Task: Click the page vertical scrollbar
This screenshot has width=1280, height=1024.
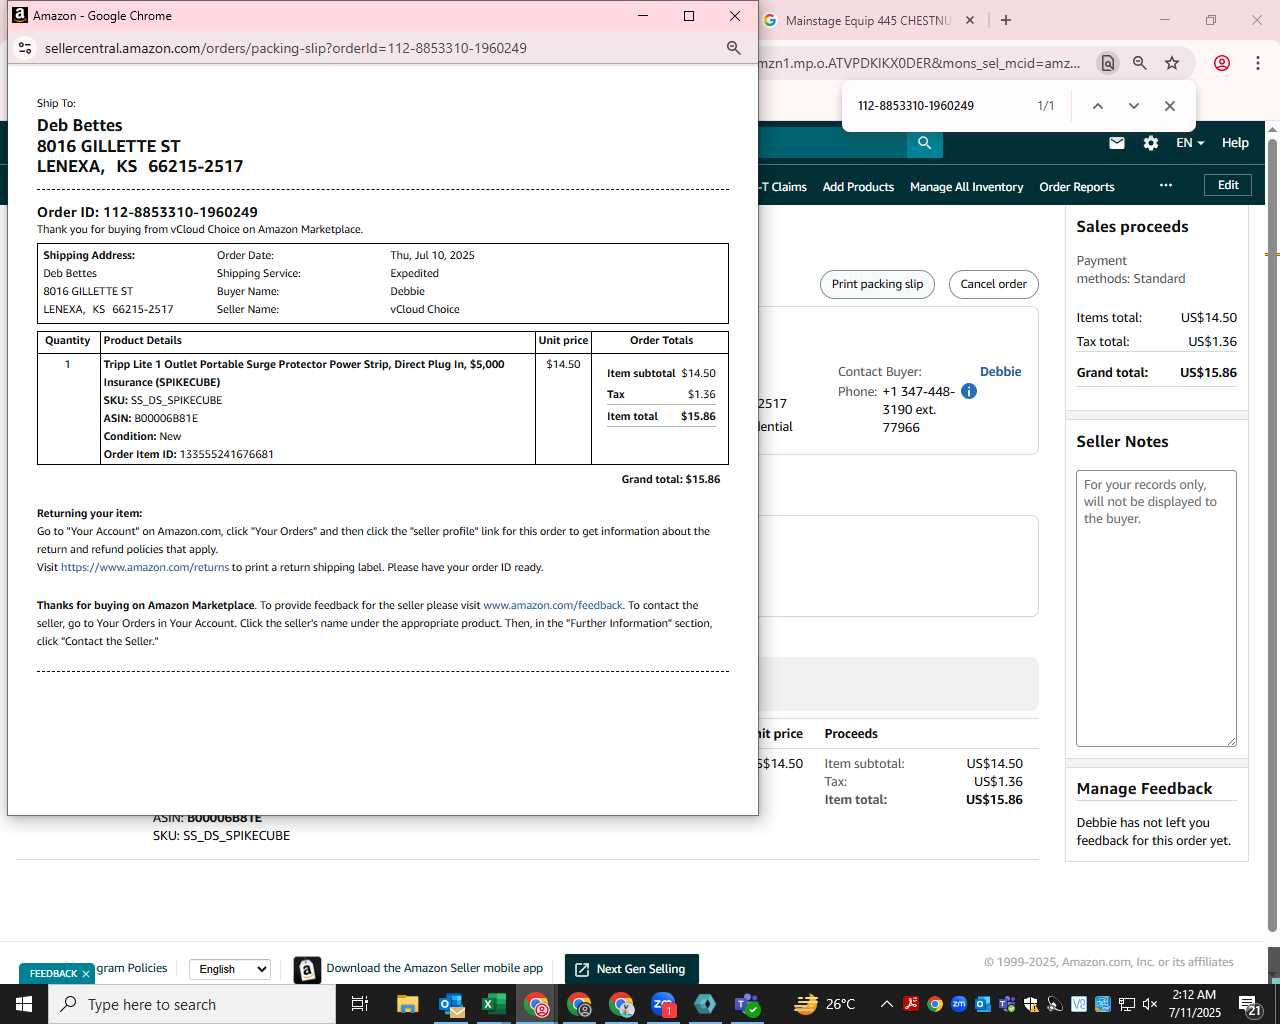Action: [1272, 535]
